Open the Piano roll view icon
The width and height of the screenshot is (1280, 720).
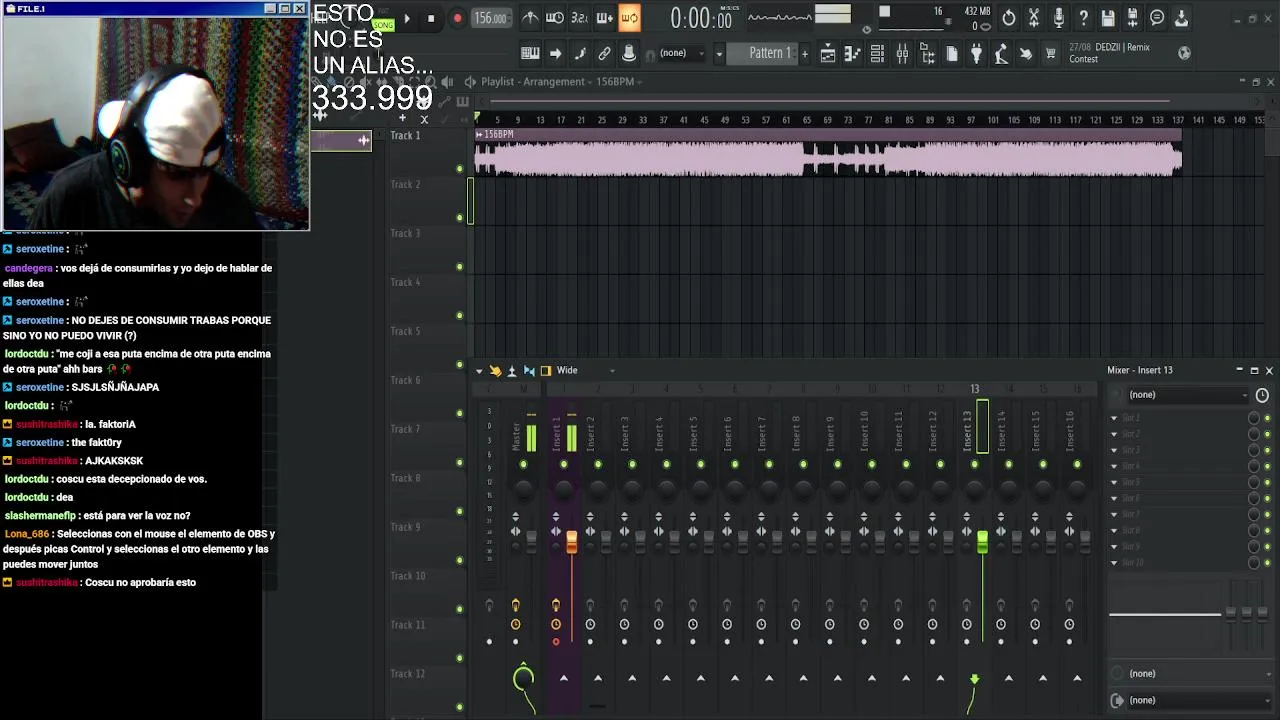tap(853, 54)
